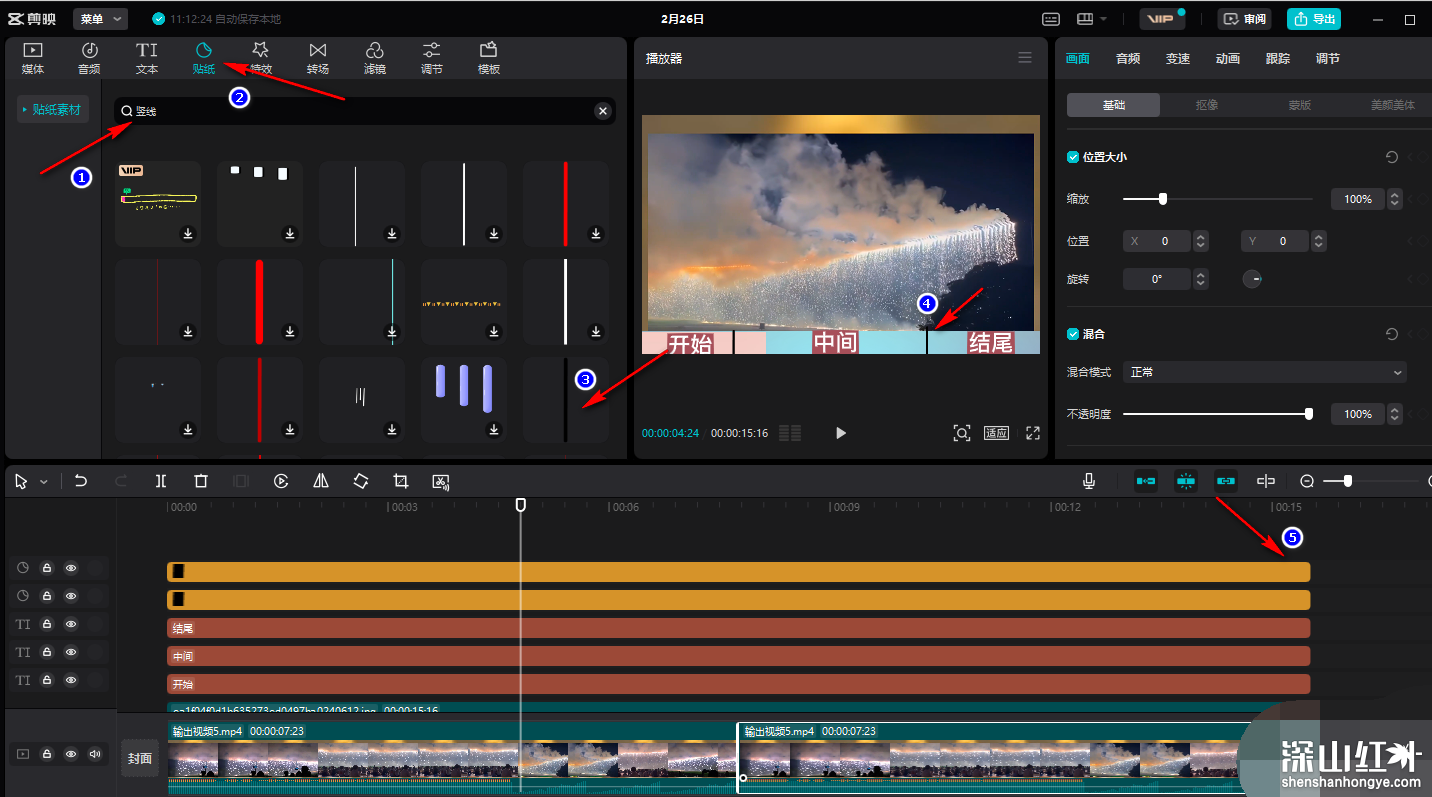Open the 特效 tab in top toolbar
The height and width of the screenshot is (797, 1432).
[x=260, y=58]
